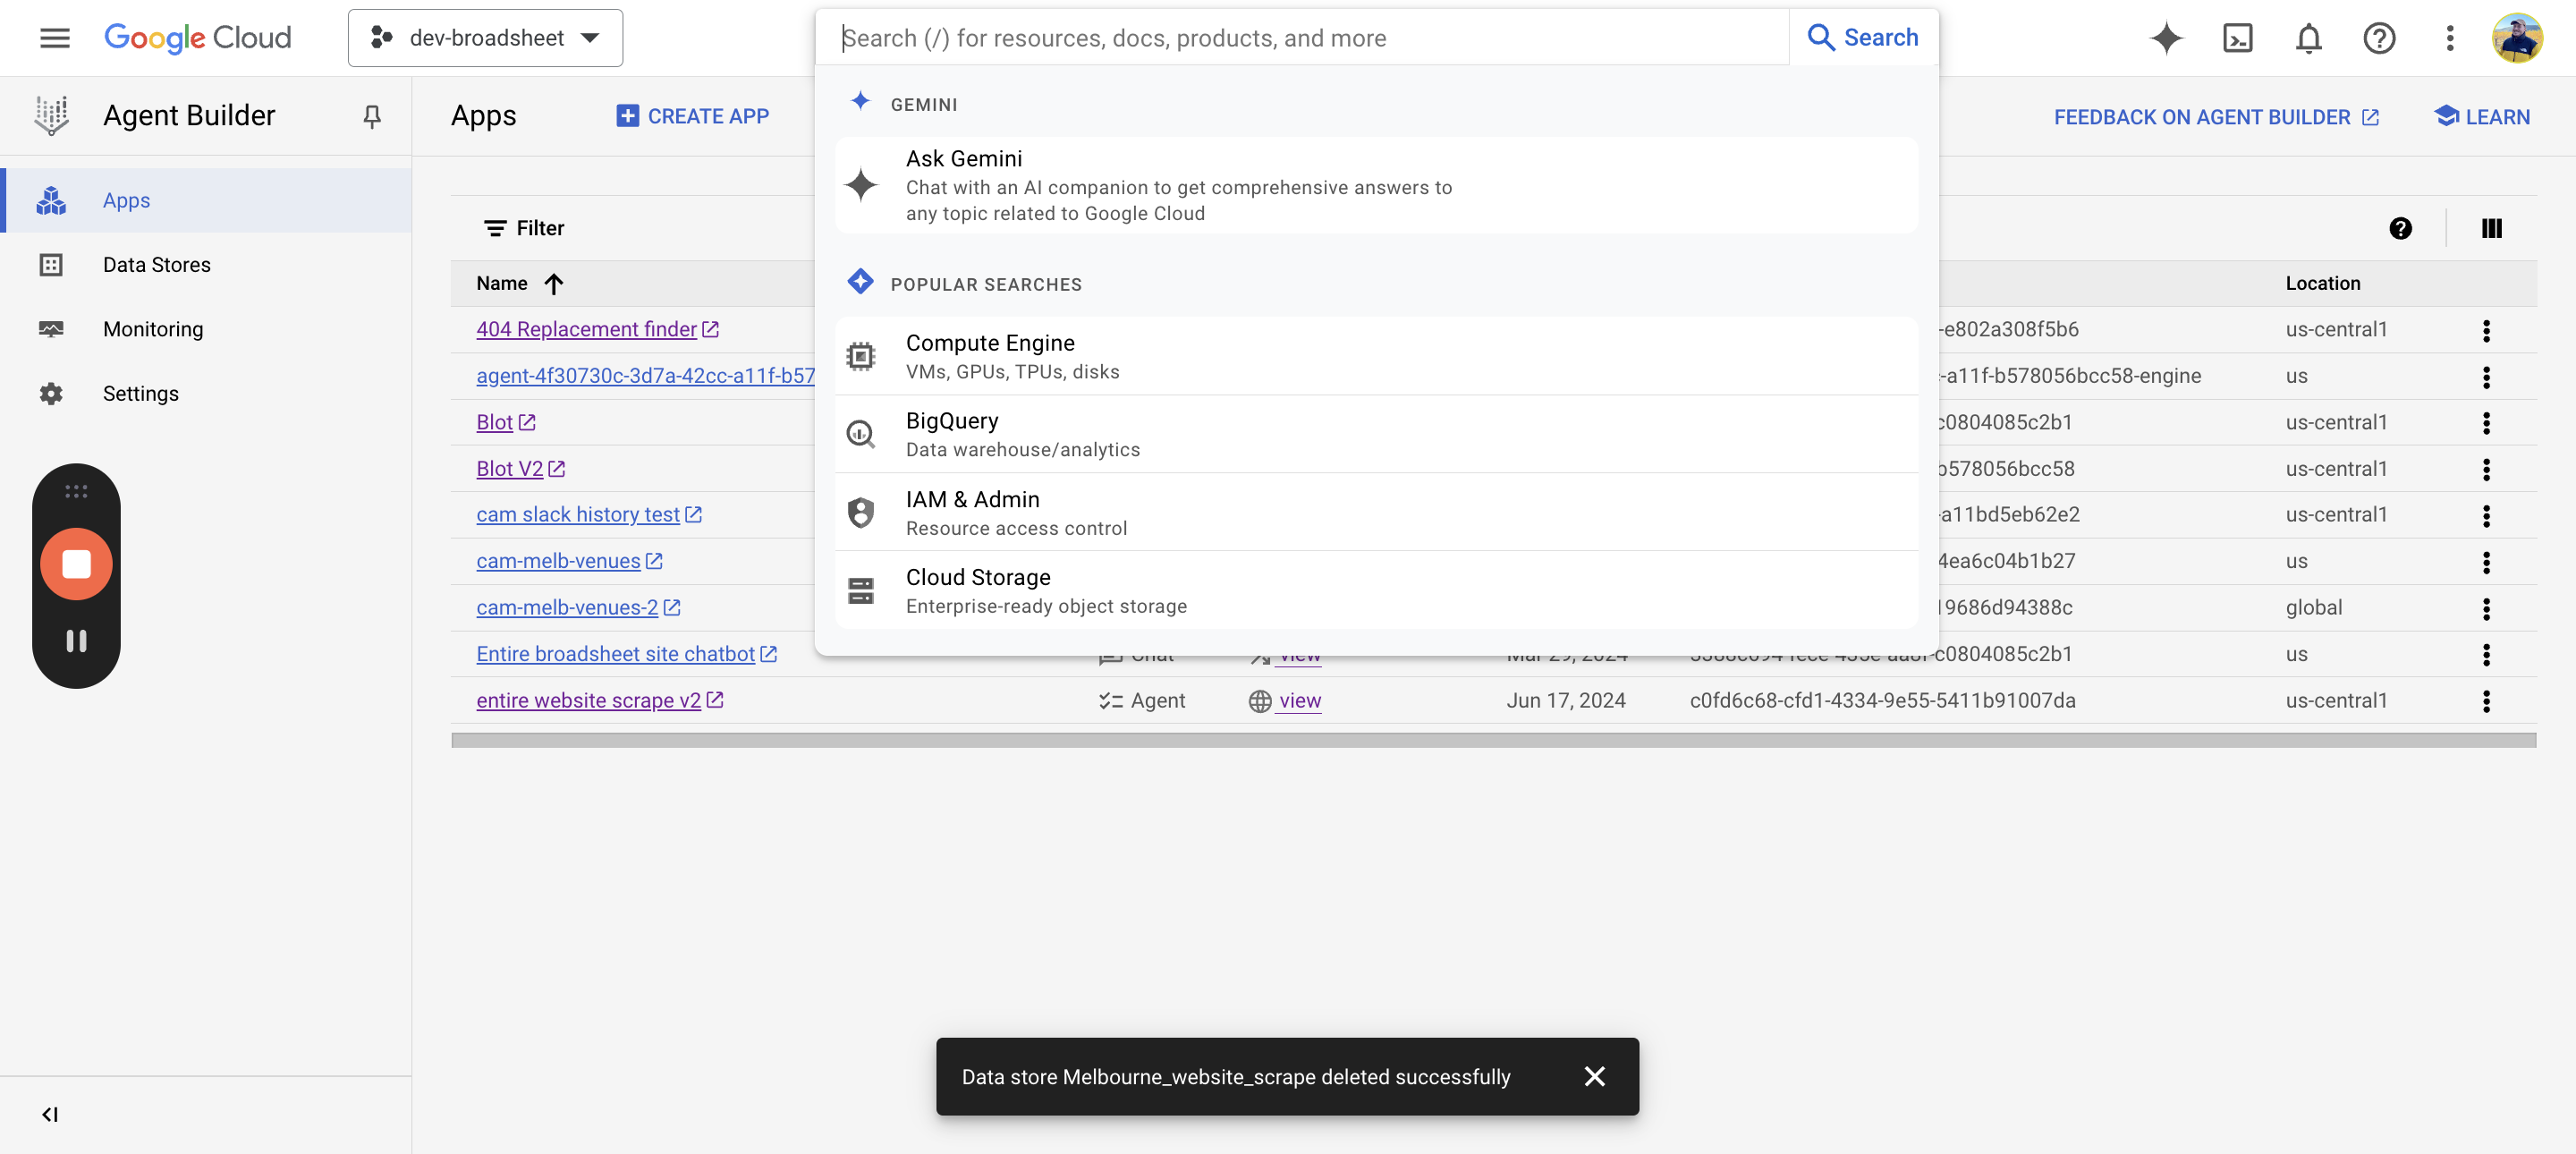Click view link for entire website scrape v2
The image size is (2576, 1154).
tap(1299, 700)
